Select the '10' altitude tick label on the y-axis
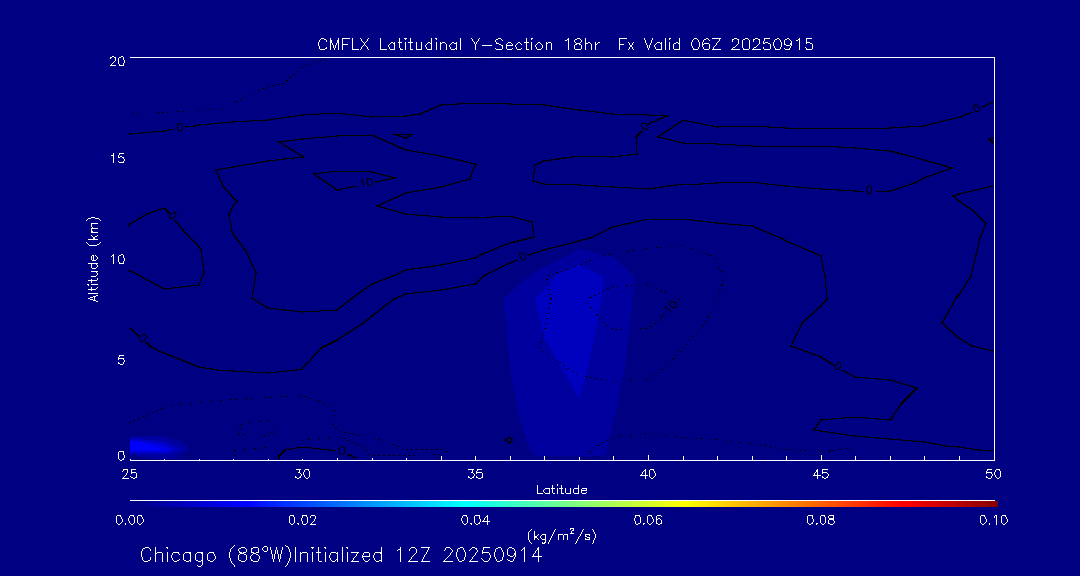 pos(116,259)
